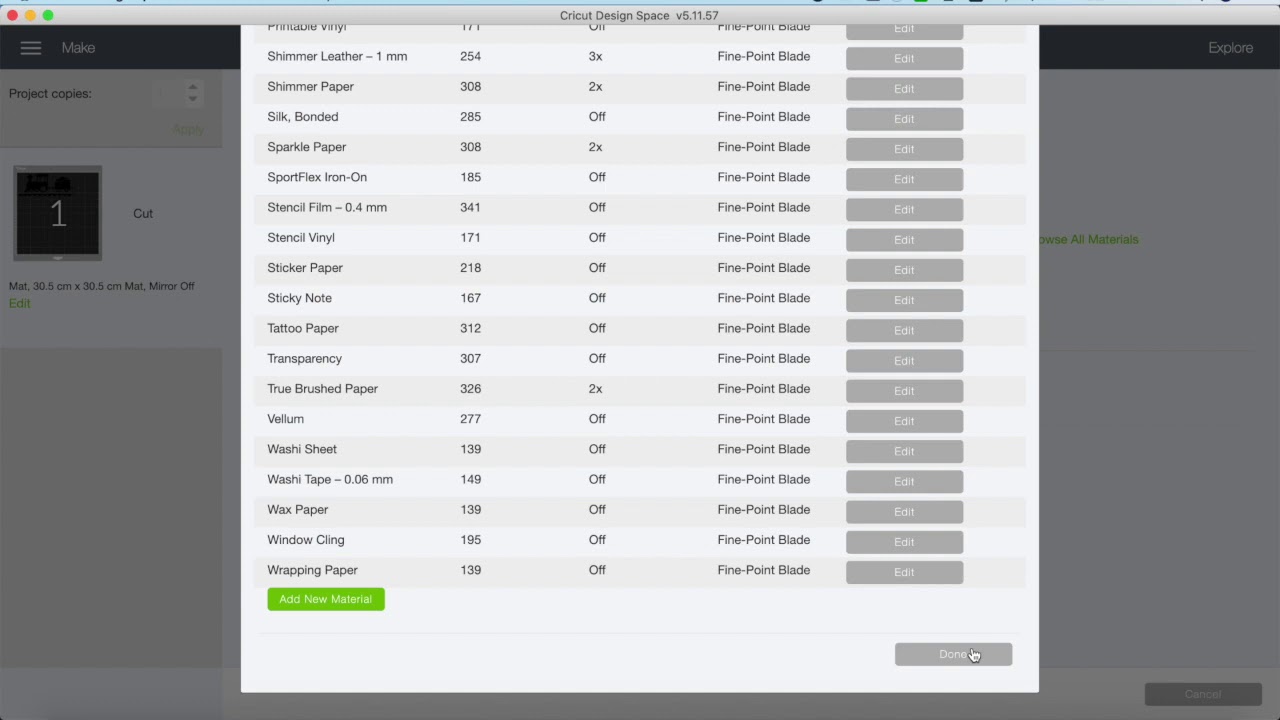The image size is (1280, 720).
Task: Click the Explore machine label
Action: [x=1230, y=48]
